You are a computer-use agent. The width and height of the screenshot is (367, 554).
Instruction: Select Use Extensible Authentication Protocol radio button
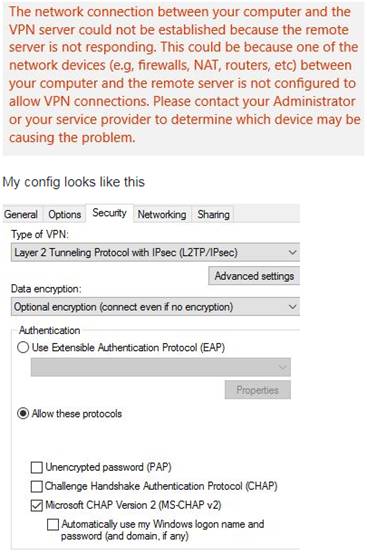click(x=23, y=348)
